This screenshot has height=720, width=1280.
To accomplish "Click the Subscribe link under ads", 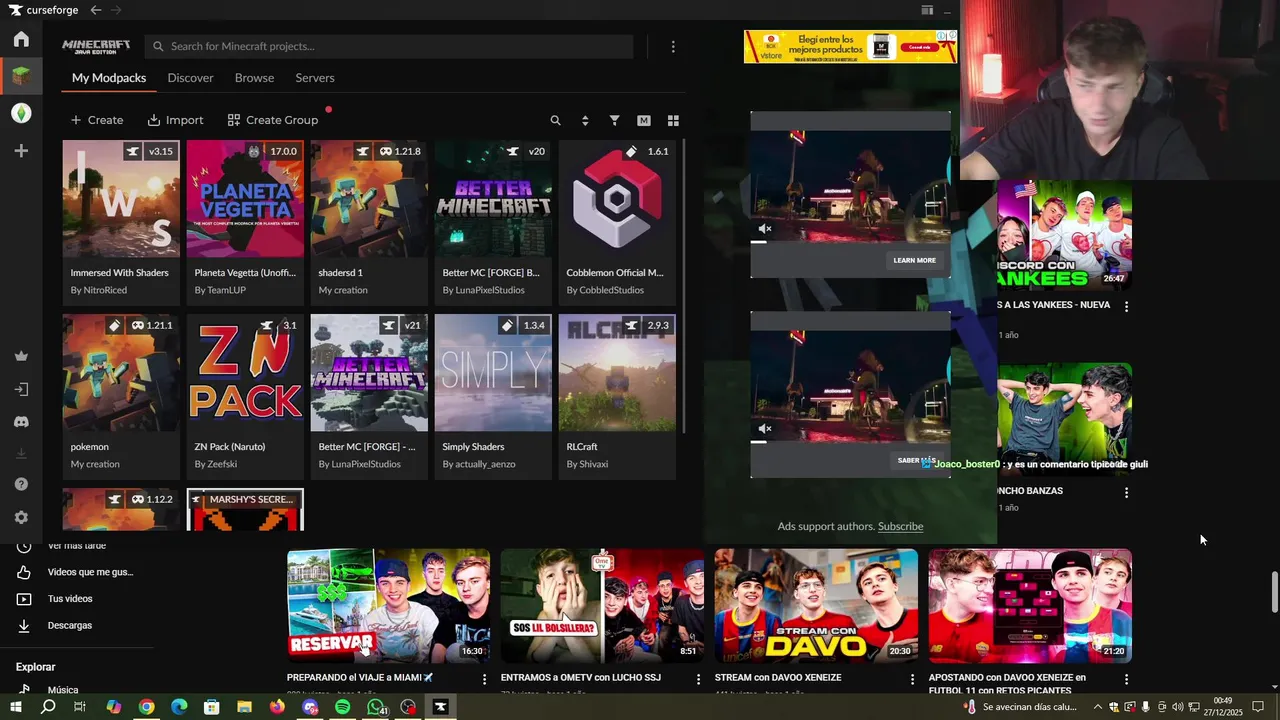I will [900, 526].
